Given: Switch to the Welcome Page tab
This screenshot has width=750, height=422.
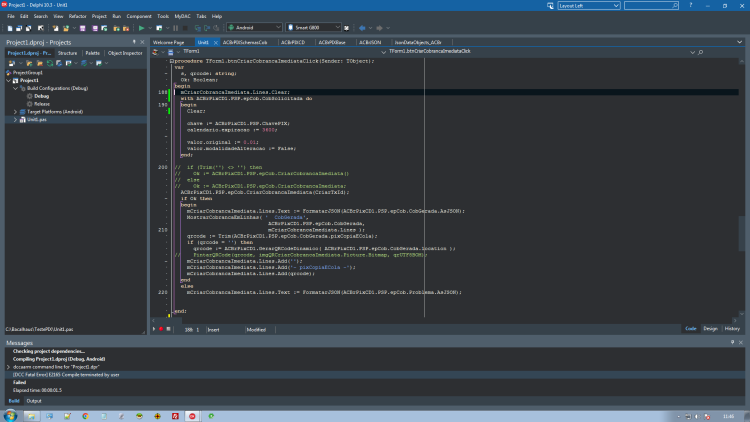Looking at the screenshot, I should click(x=168, y=43).
